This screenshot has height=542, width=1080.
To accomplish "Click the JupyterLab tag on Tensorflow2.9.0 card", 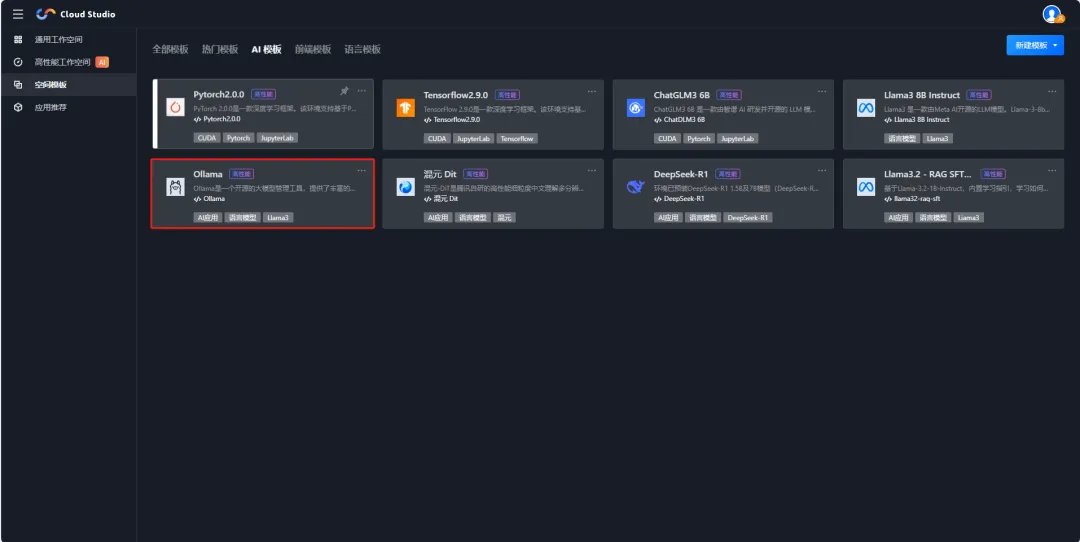I will tap(474, 138).
